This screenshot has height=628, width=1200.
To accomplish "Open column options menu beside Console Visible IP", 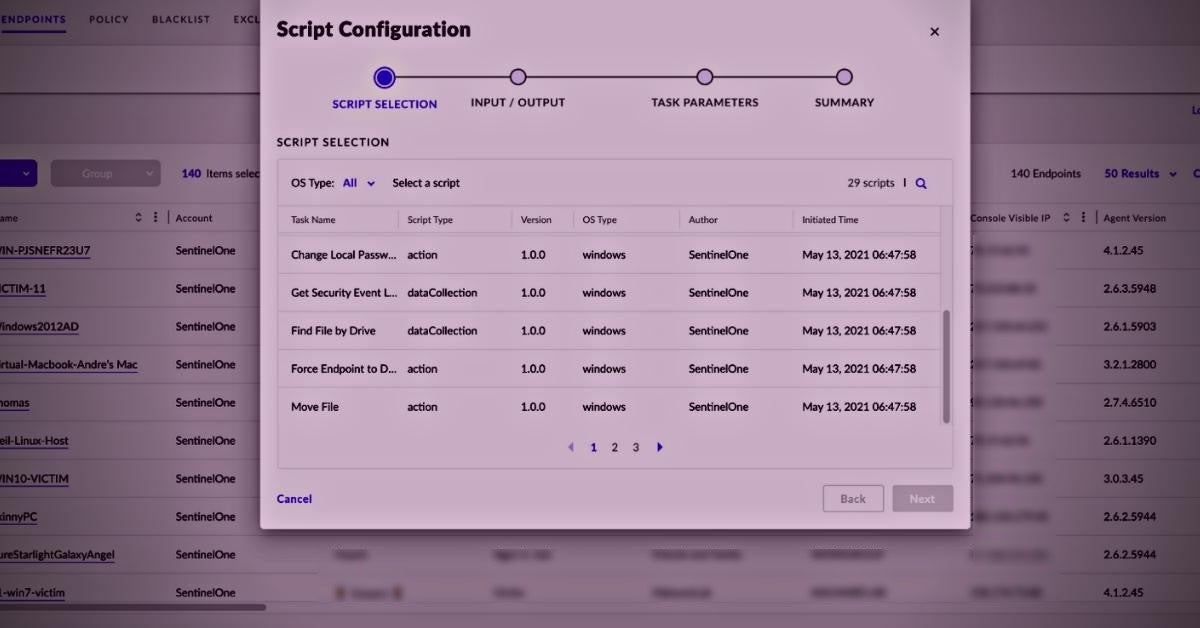I will click(x=1083, y=218).
